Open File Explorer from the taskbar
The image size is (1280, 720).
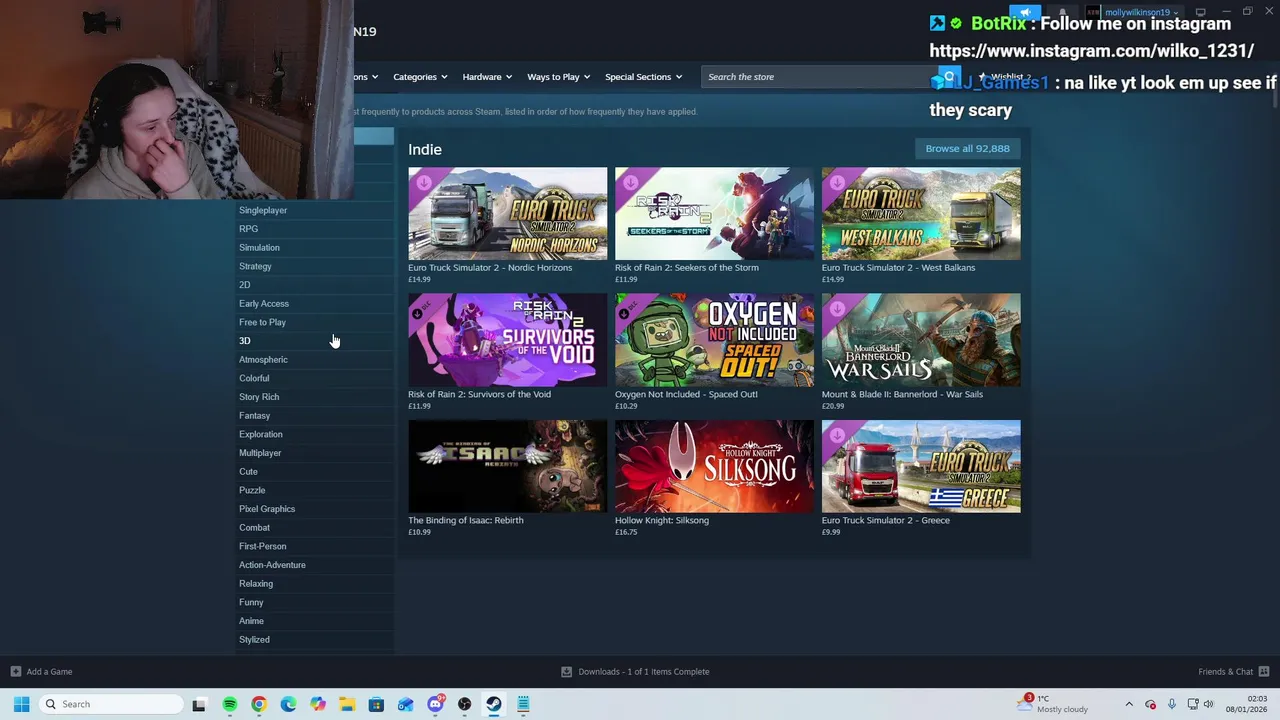point(347,704)
